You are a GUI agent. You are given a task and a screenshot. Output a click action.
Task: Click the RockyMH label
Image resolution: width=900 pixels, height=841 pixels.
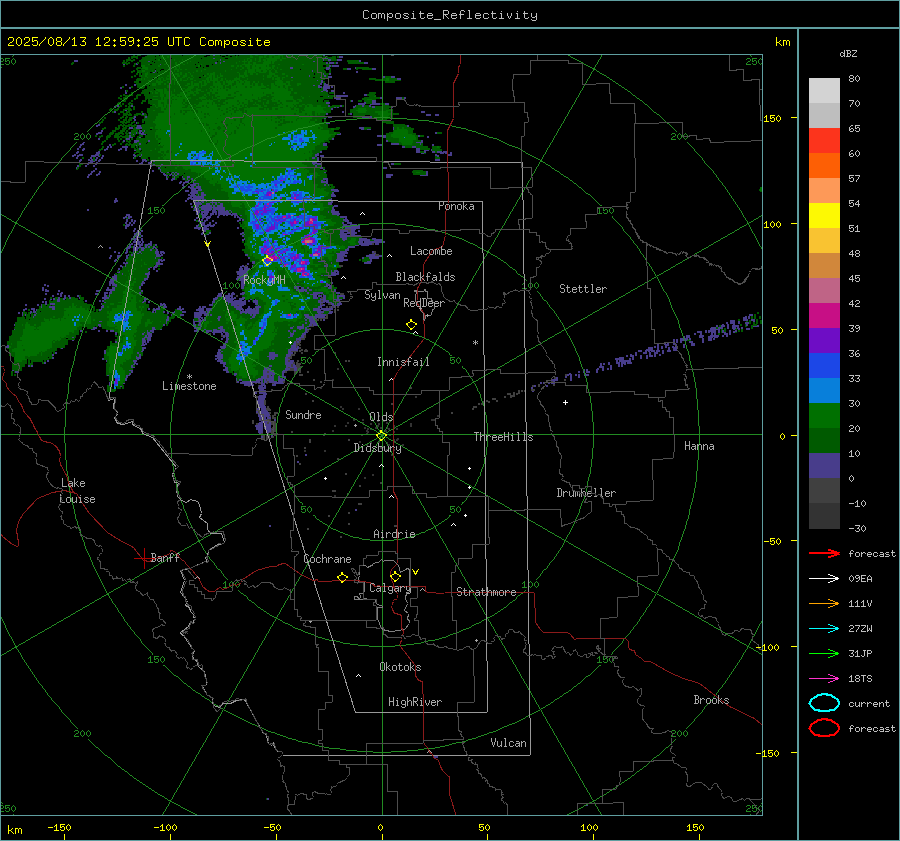[x=264, y=280]
